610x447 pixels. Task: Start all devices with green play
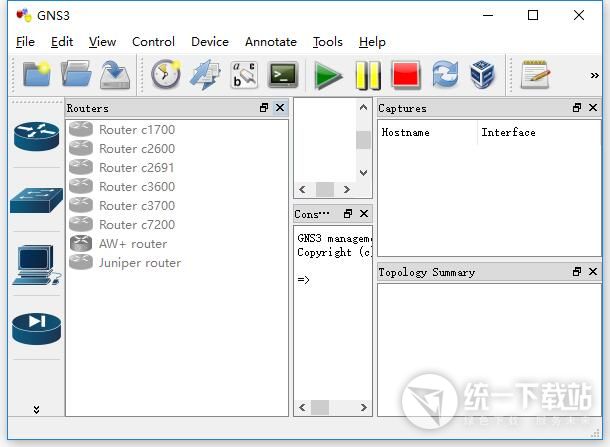328,75
